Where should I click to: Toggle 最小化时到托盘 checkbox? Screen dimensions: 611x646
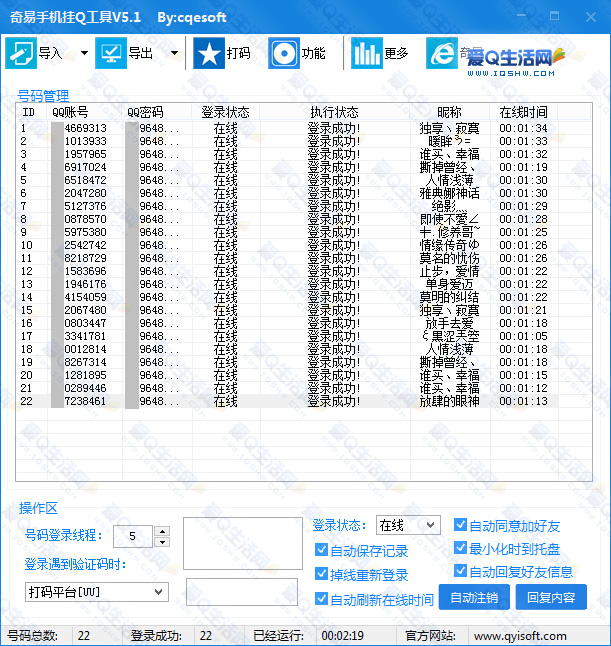(x=460, y=549)
